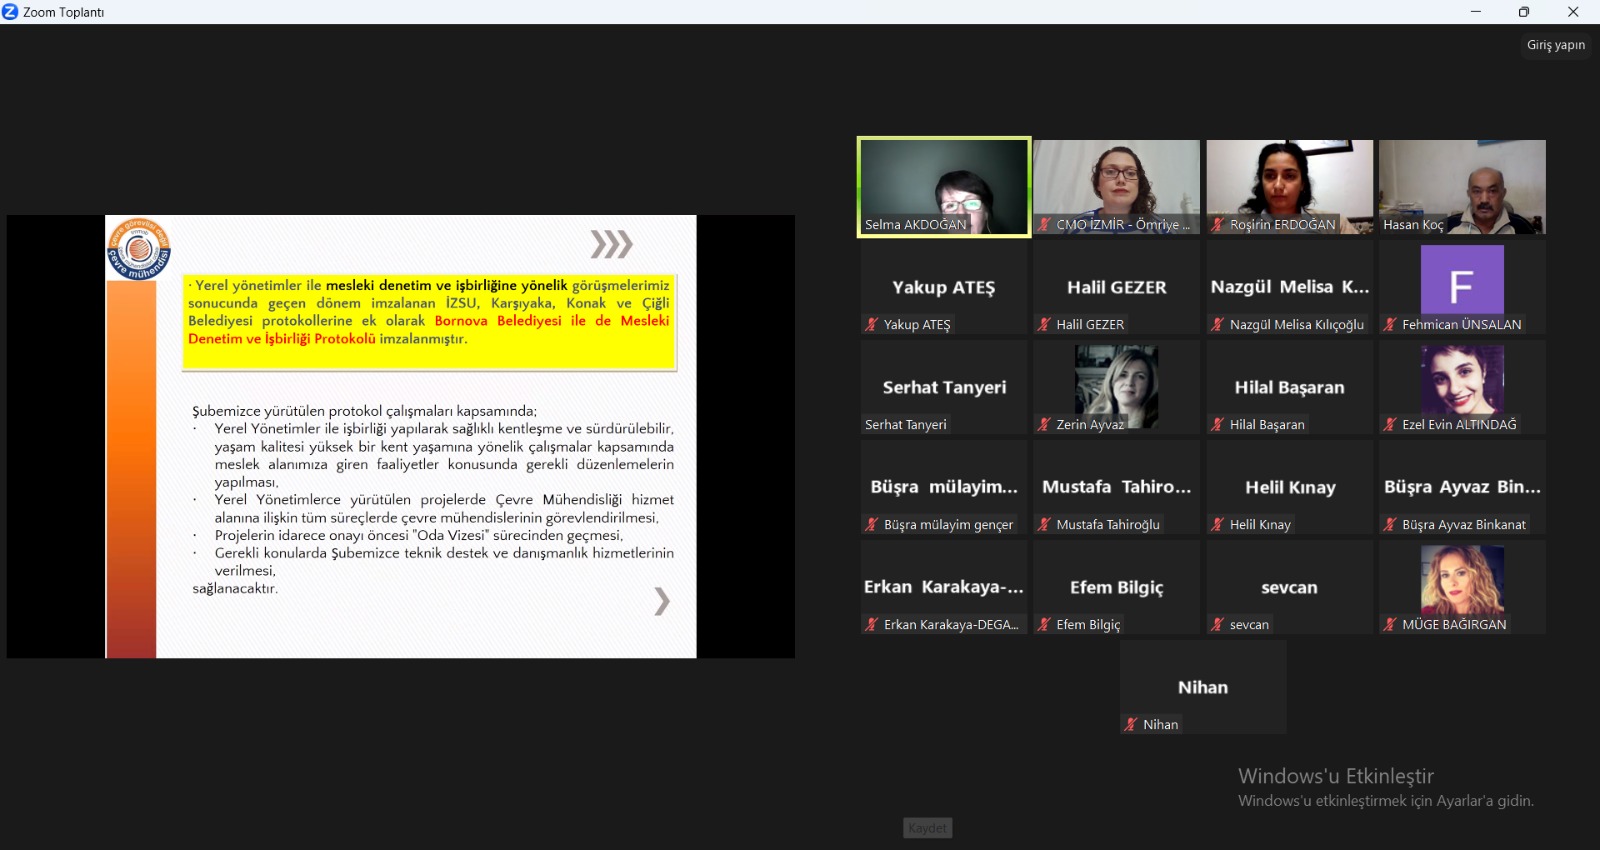Click muted microphone icon beside Yakup ATEŞ
The image size is (1600, 850).
tap(872, 324)
